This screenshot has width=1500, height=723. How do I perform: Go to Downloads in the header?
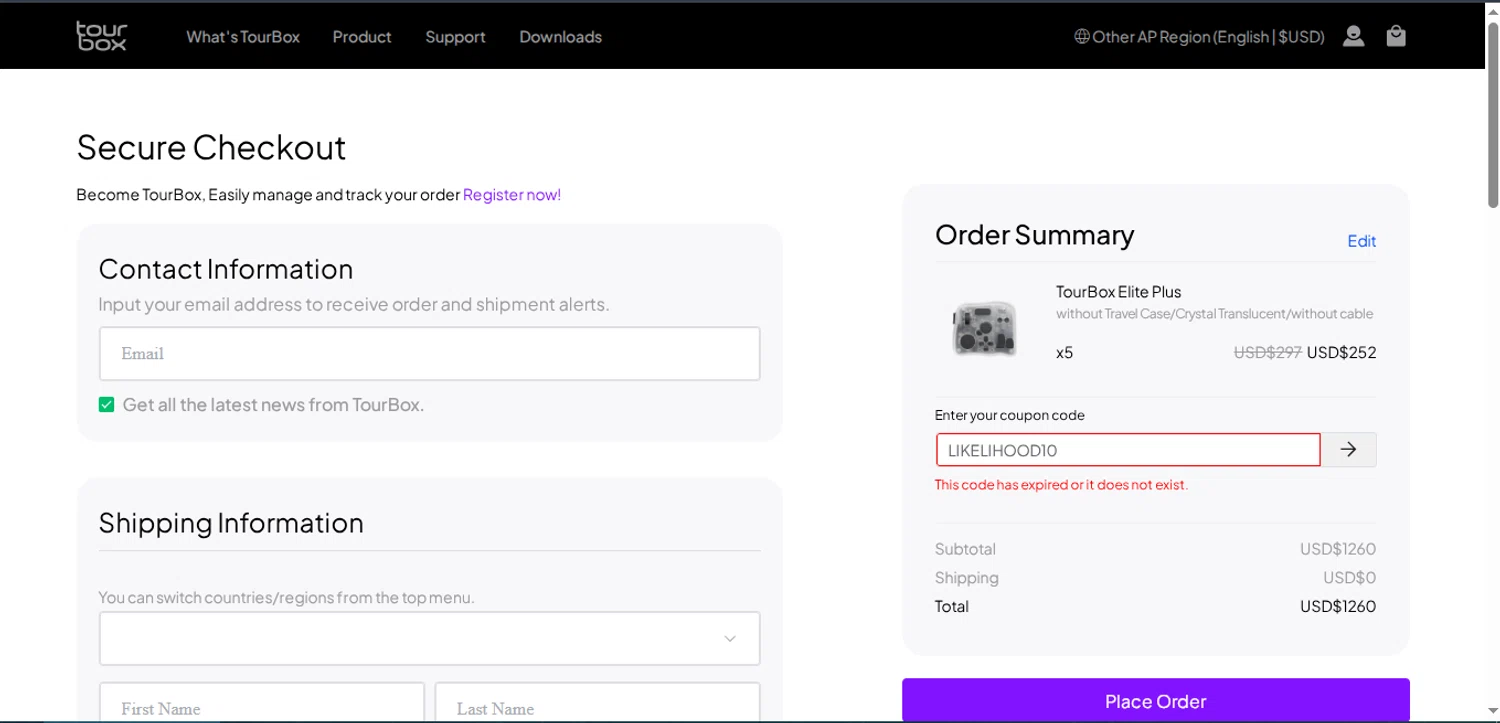(x=560, y=37)
